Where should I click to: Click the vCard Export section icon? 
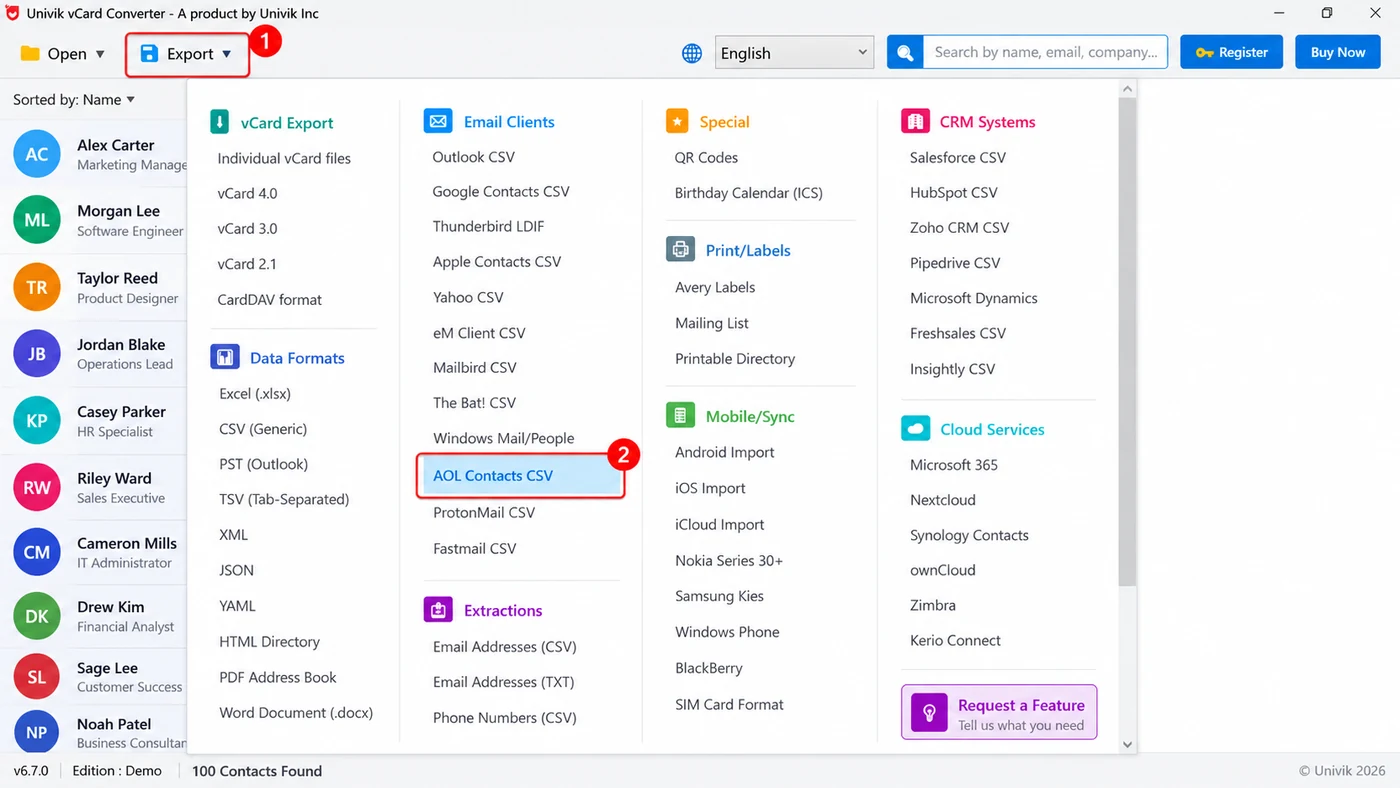click(219, 123)
